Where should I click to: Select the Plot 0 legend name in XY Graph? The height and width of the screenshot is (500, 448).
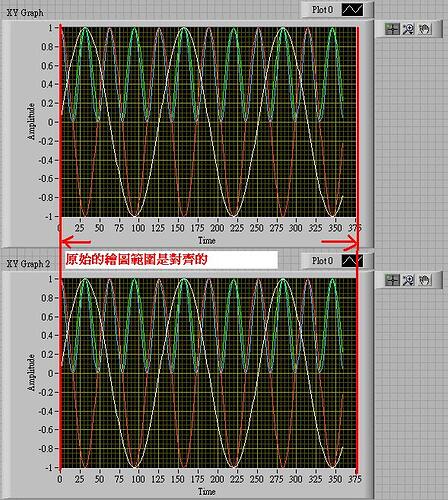tap(322, 10)
